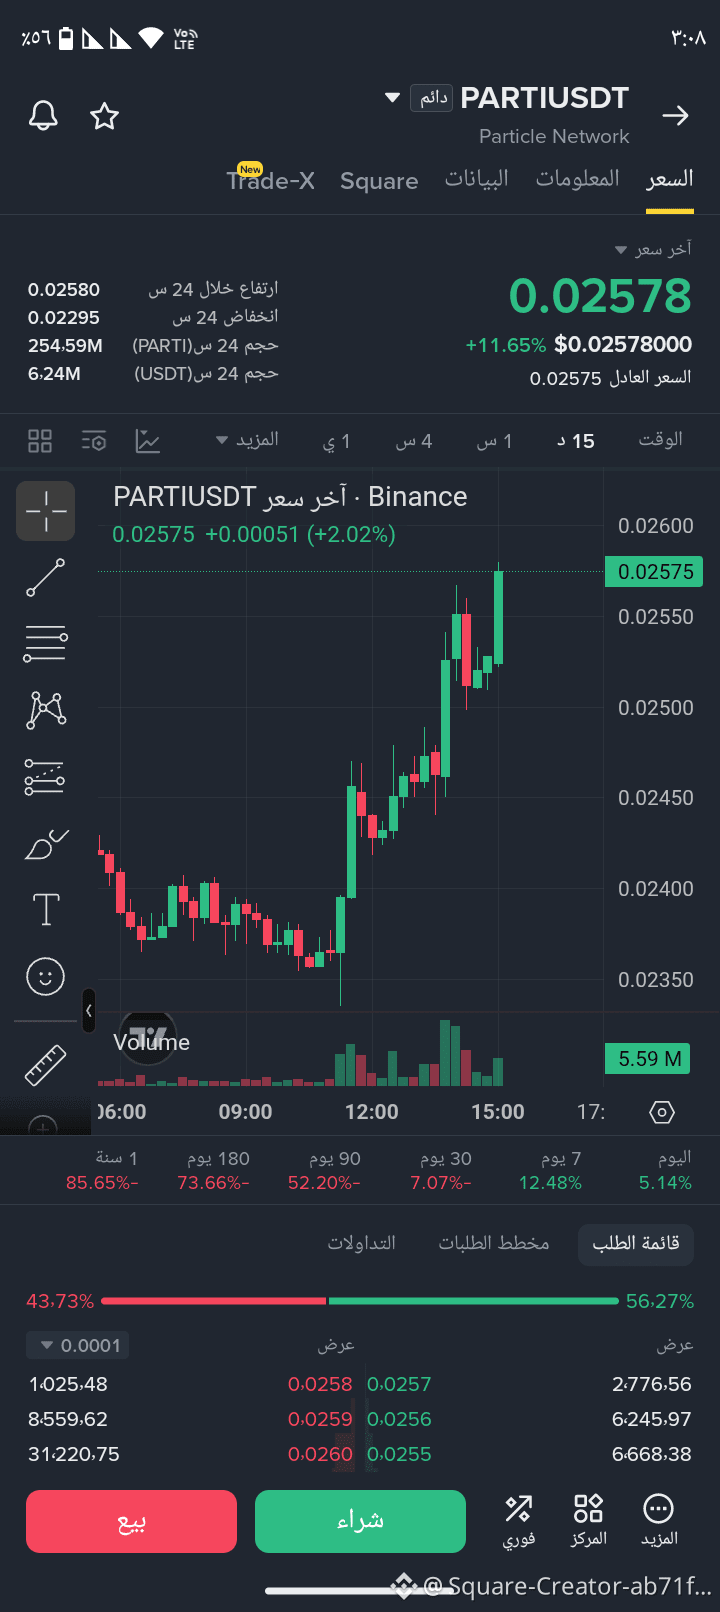
Task: Open the المعلومات tab
Action: (577, 179)
